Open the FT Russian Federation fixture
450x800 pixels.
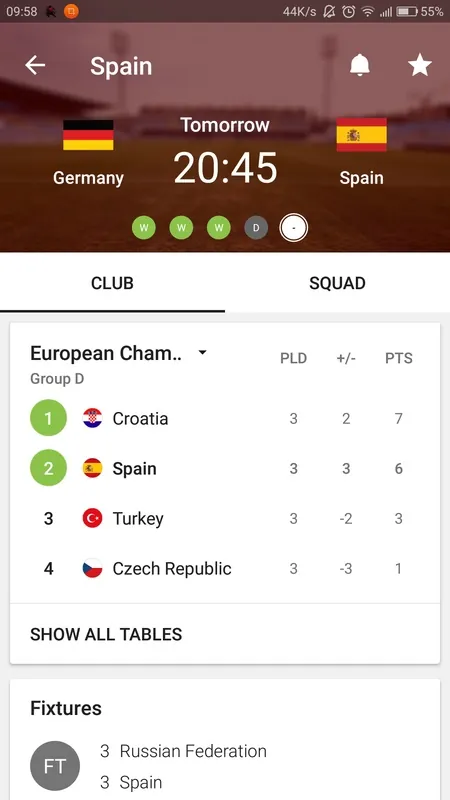click(225, 766)
